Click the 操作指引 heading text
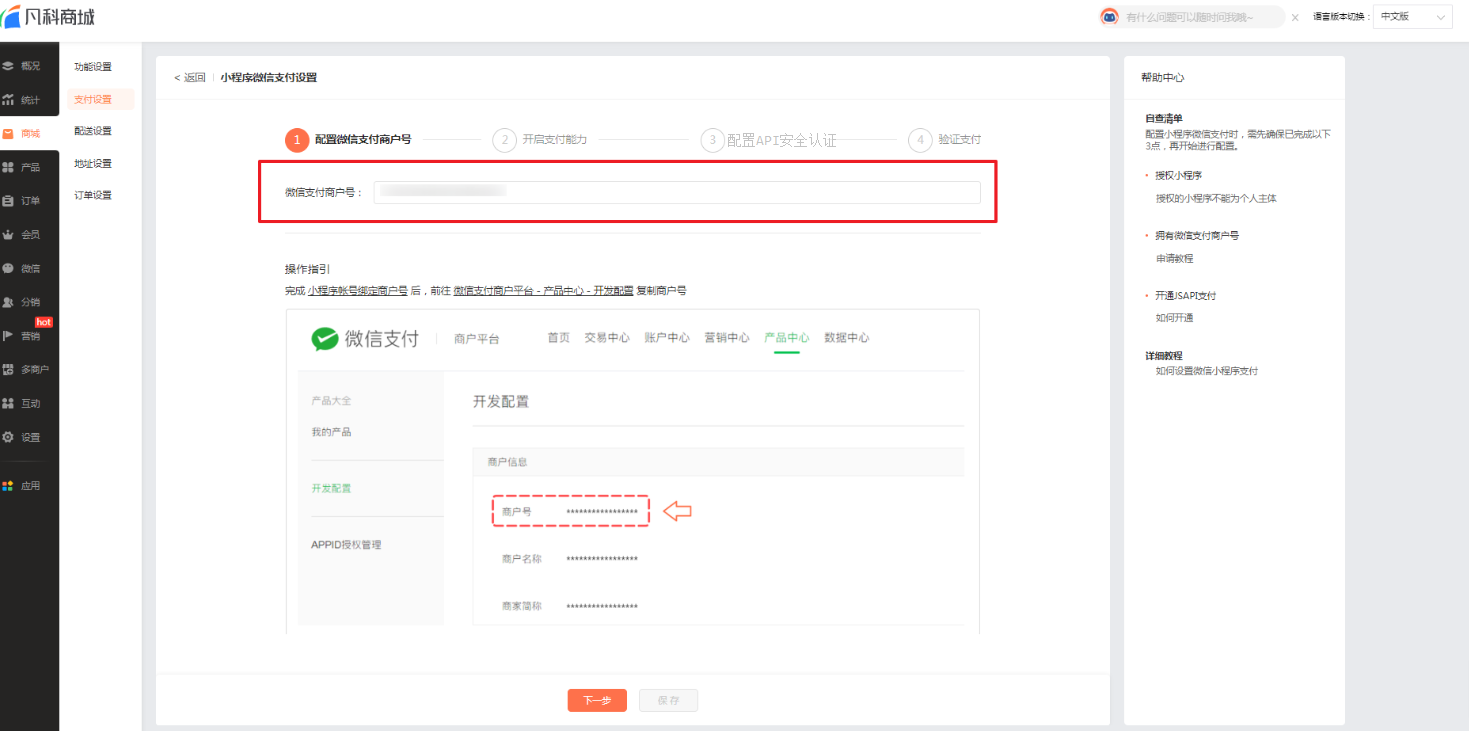 tap(307, 269)
